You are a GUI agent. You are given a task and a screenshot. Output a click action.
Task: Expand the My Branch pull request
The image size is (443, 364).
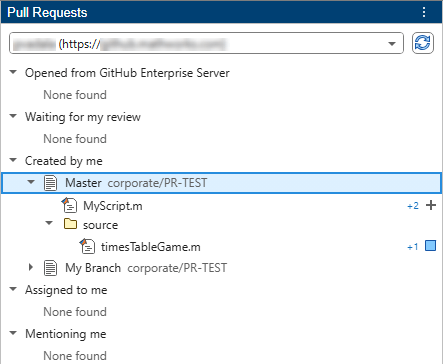(31, 267)
